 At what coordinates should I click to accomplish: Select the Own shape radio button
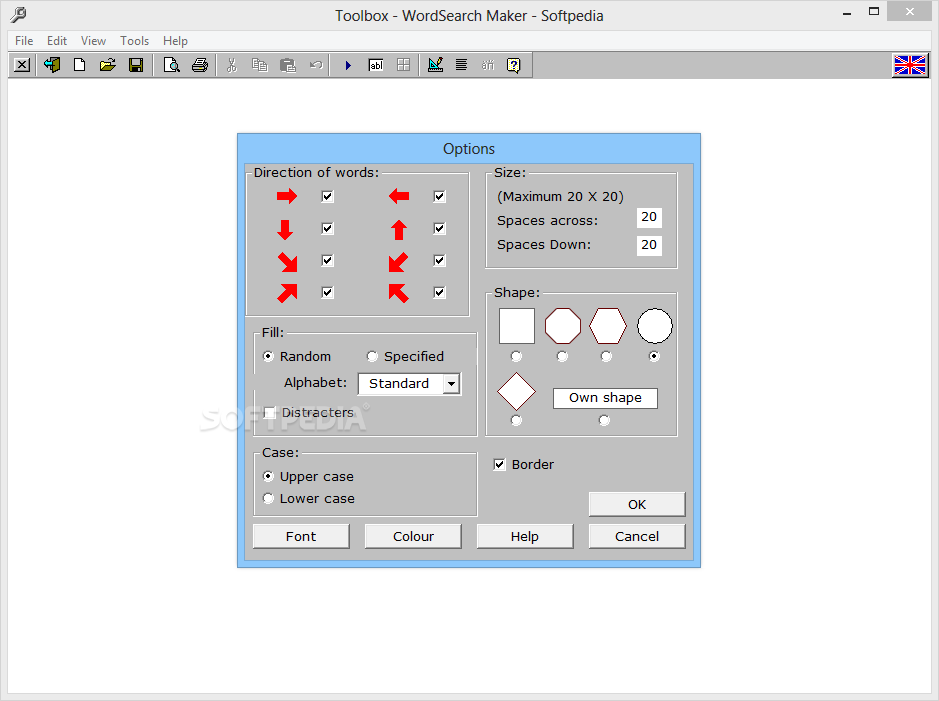coord(604,420)
